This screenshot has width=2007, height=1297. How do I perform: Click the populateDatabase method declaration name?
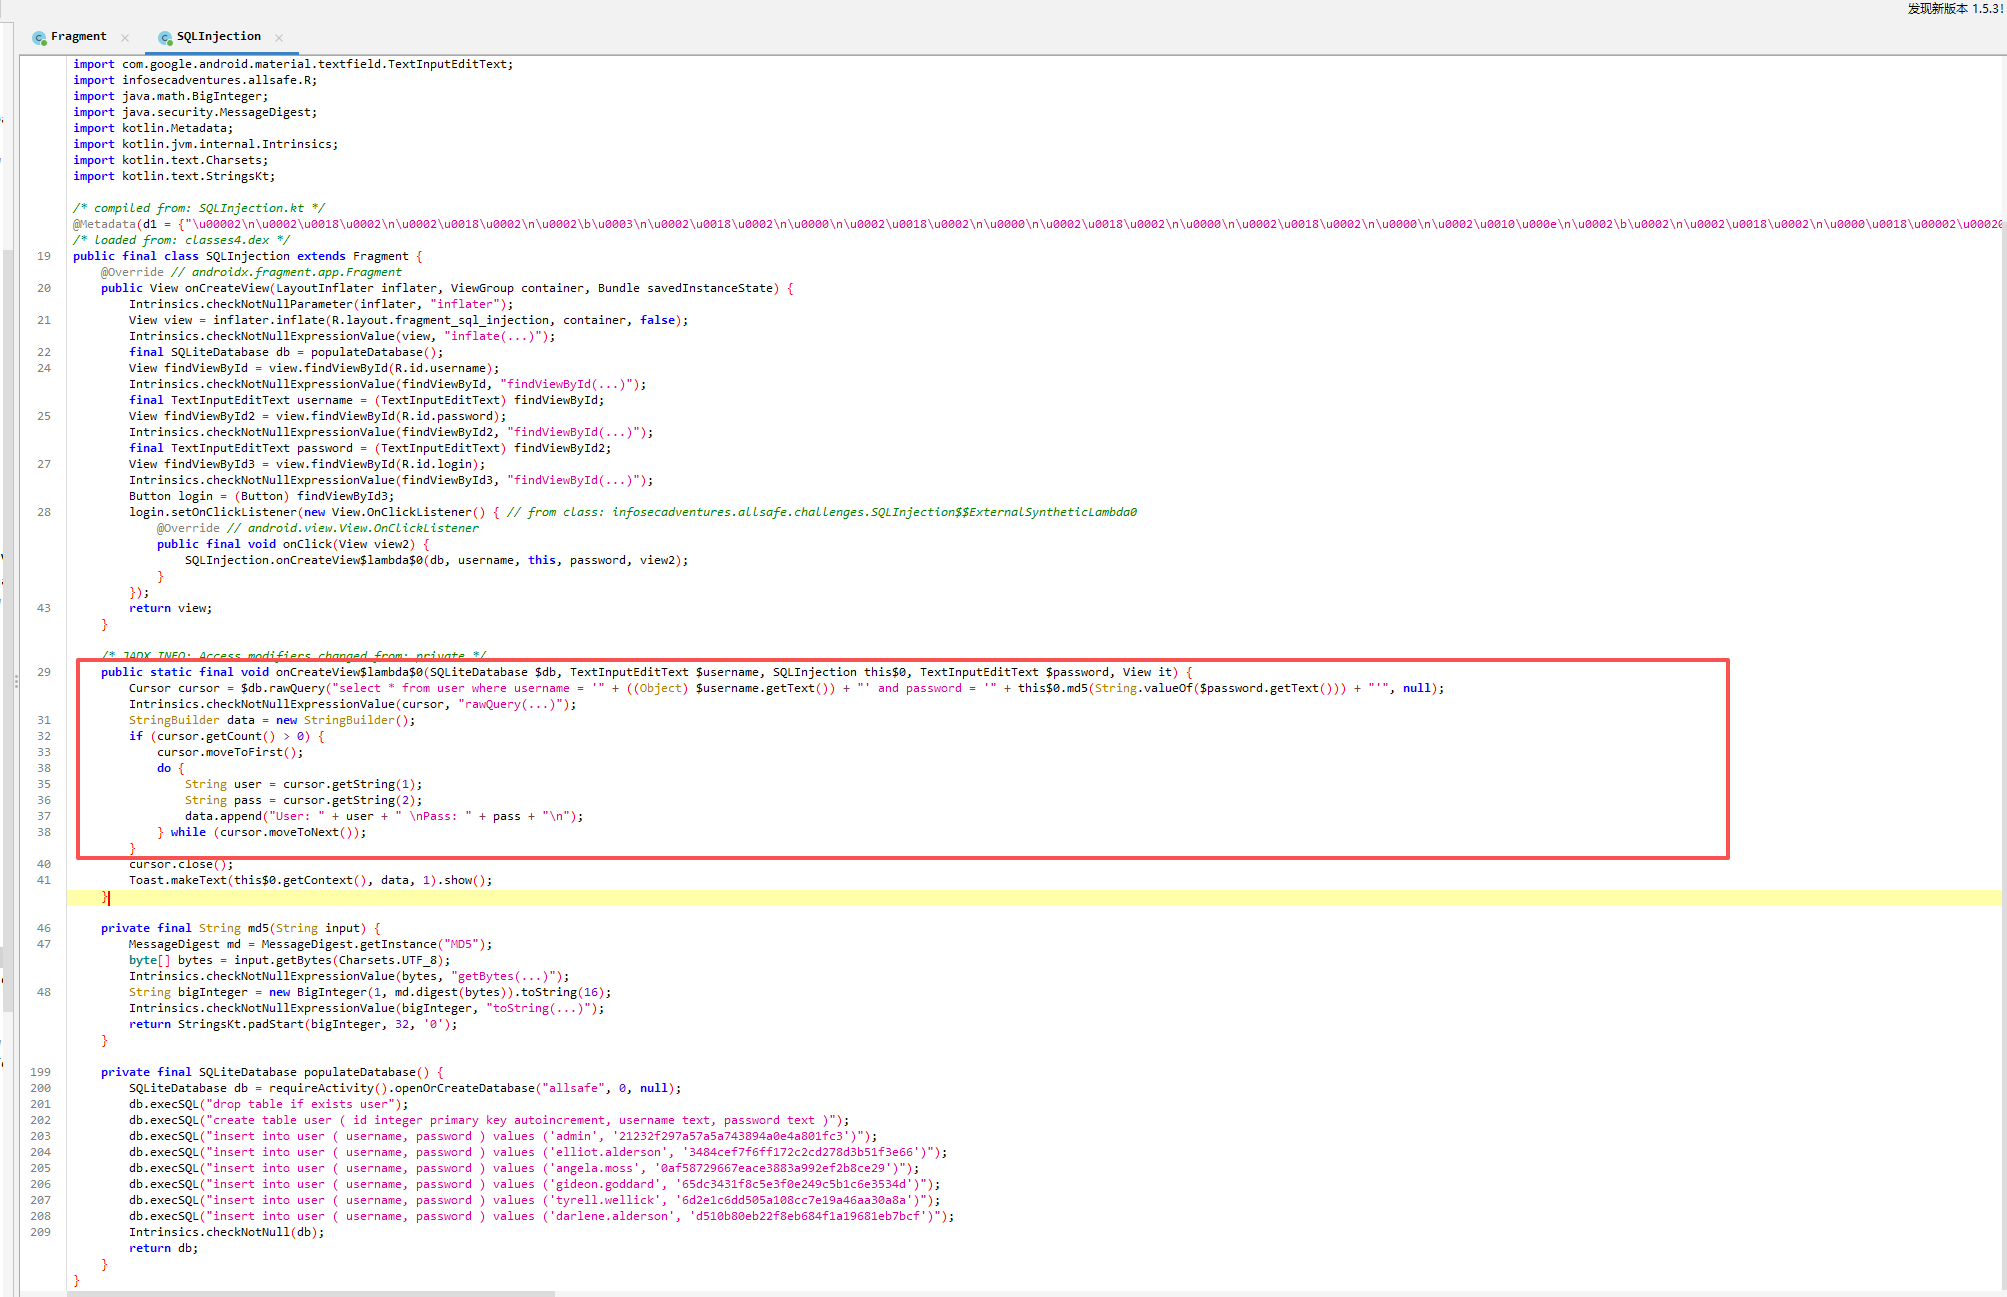click(x=359, y=1072)
